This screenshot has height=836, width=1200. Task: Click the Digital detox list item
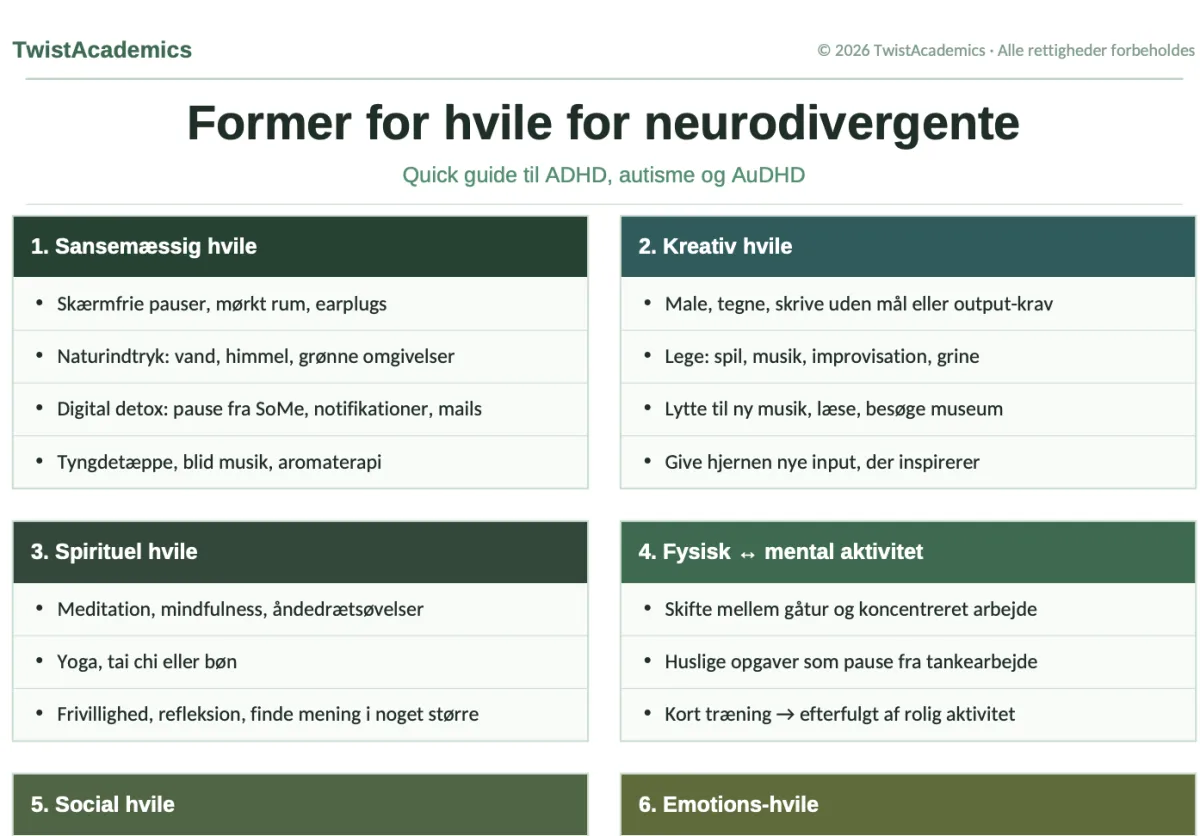300,409
